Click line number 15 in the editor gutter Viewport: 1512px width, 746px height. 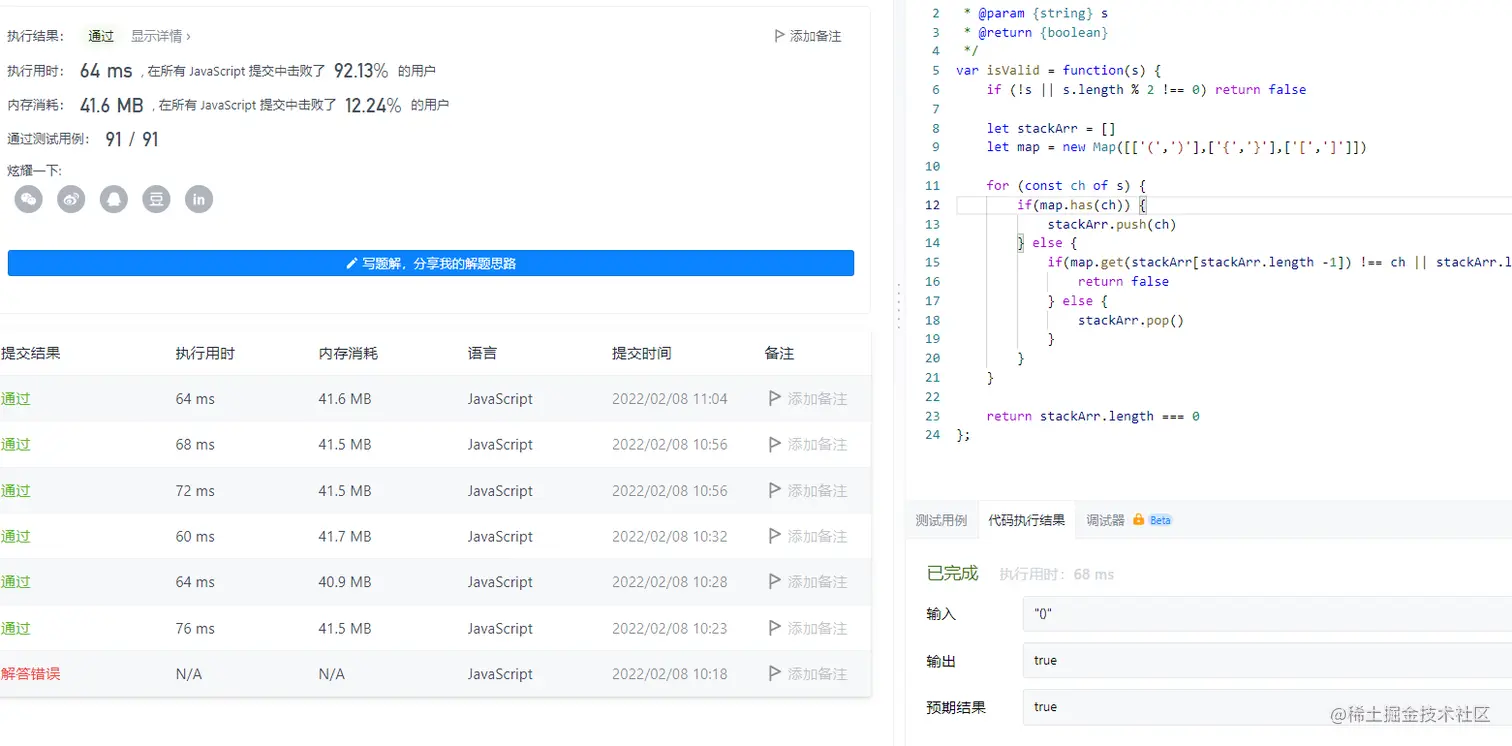[x=933, y=262]
